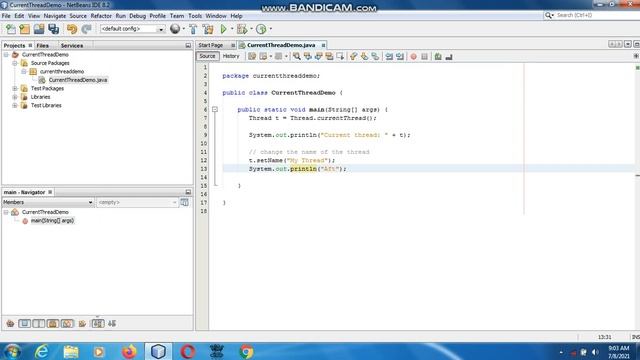Toggle Sort by Name in Navigator
640x360 pixels.
[x=98, y=324]
